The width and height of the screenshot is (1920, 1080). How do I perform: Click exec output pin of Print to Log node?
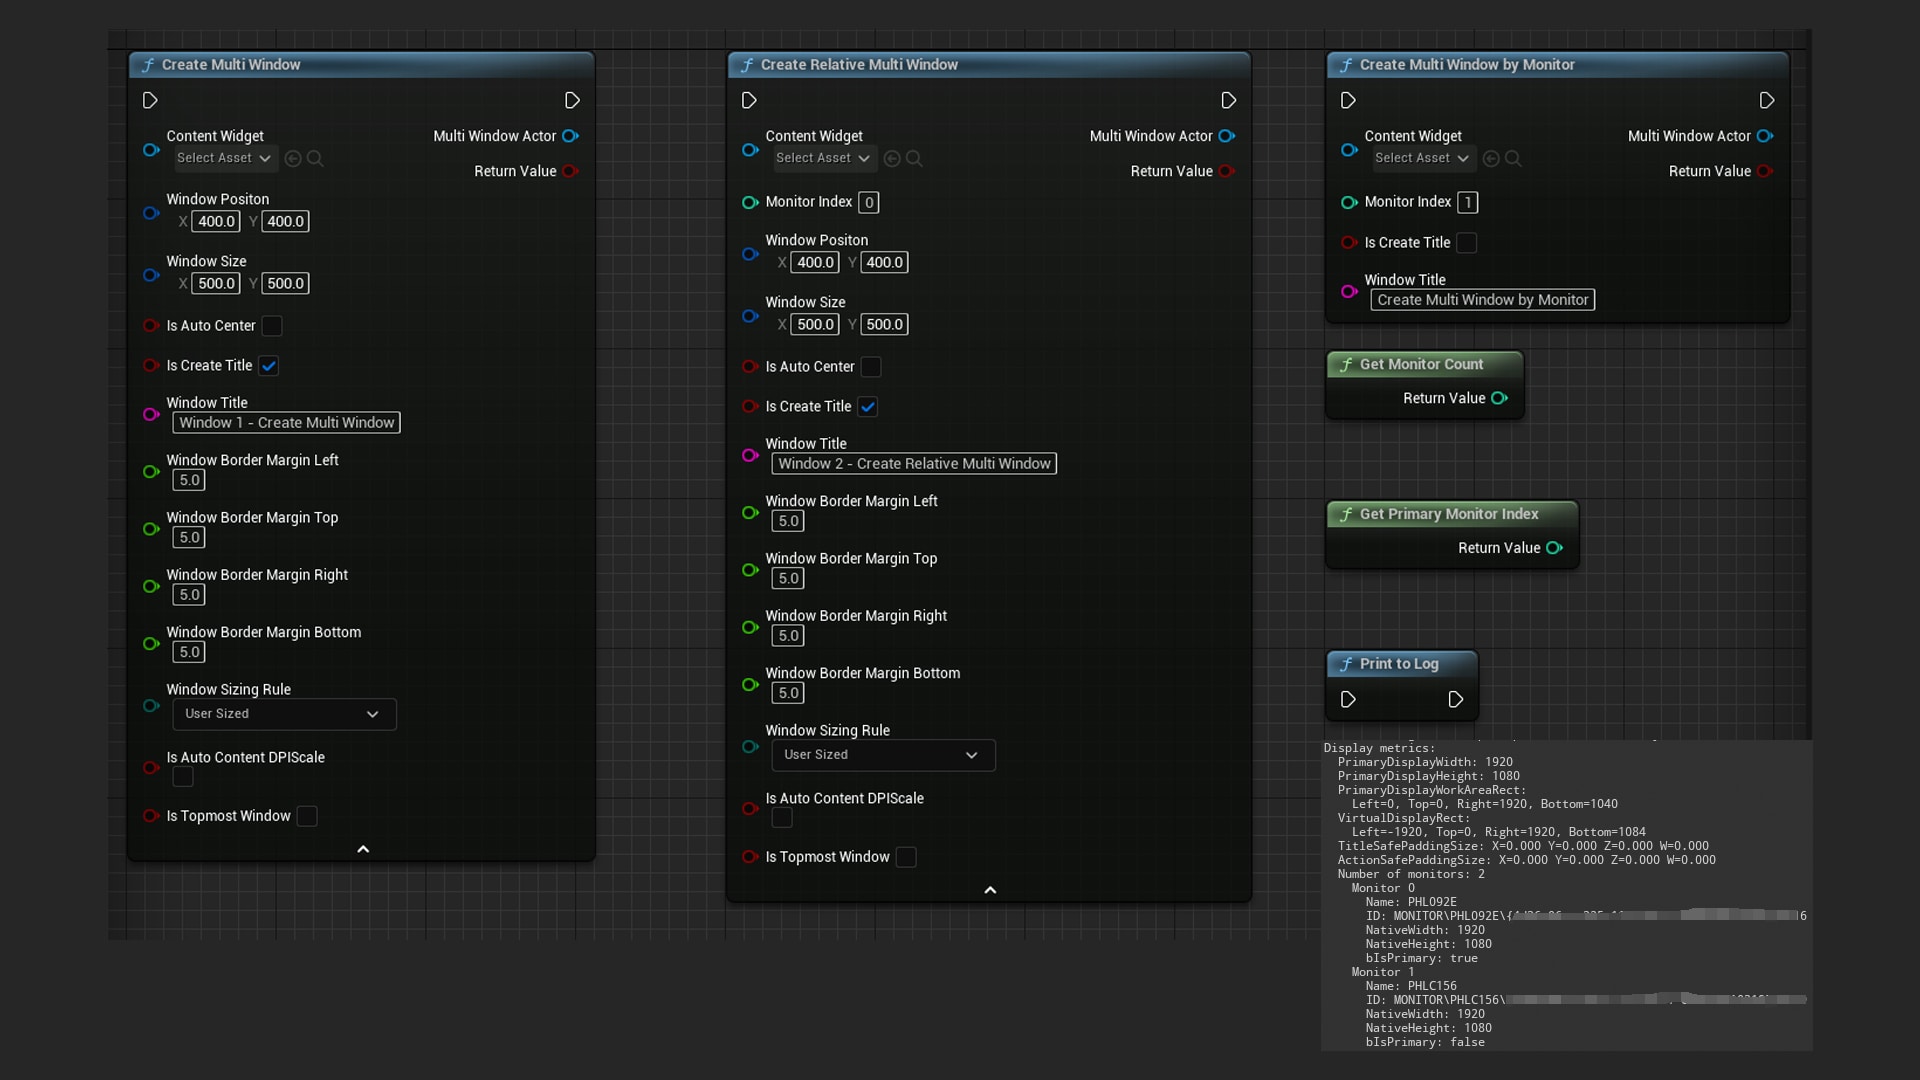pyautogui.click(x=1456, y=700)
